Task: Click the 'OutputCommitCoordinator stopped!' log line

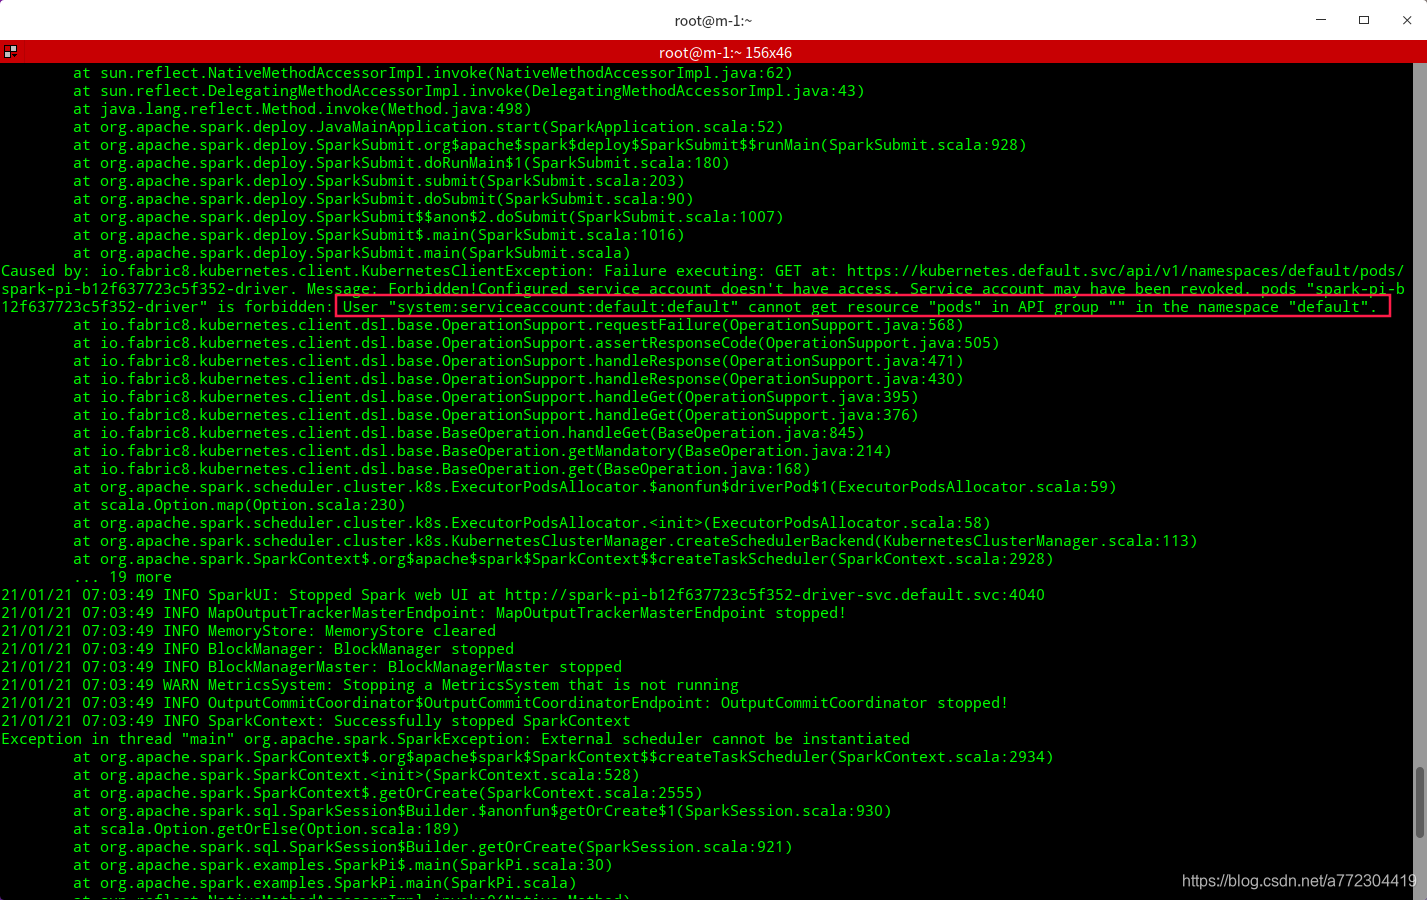Action: 505,703
